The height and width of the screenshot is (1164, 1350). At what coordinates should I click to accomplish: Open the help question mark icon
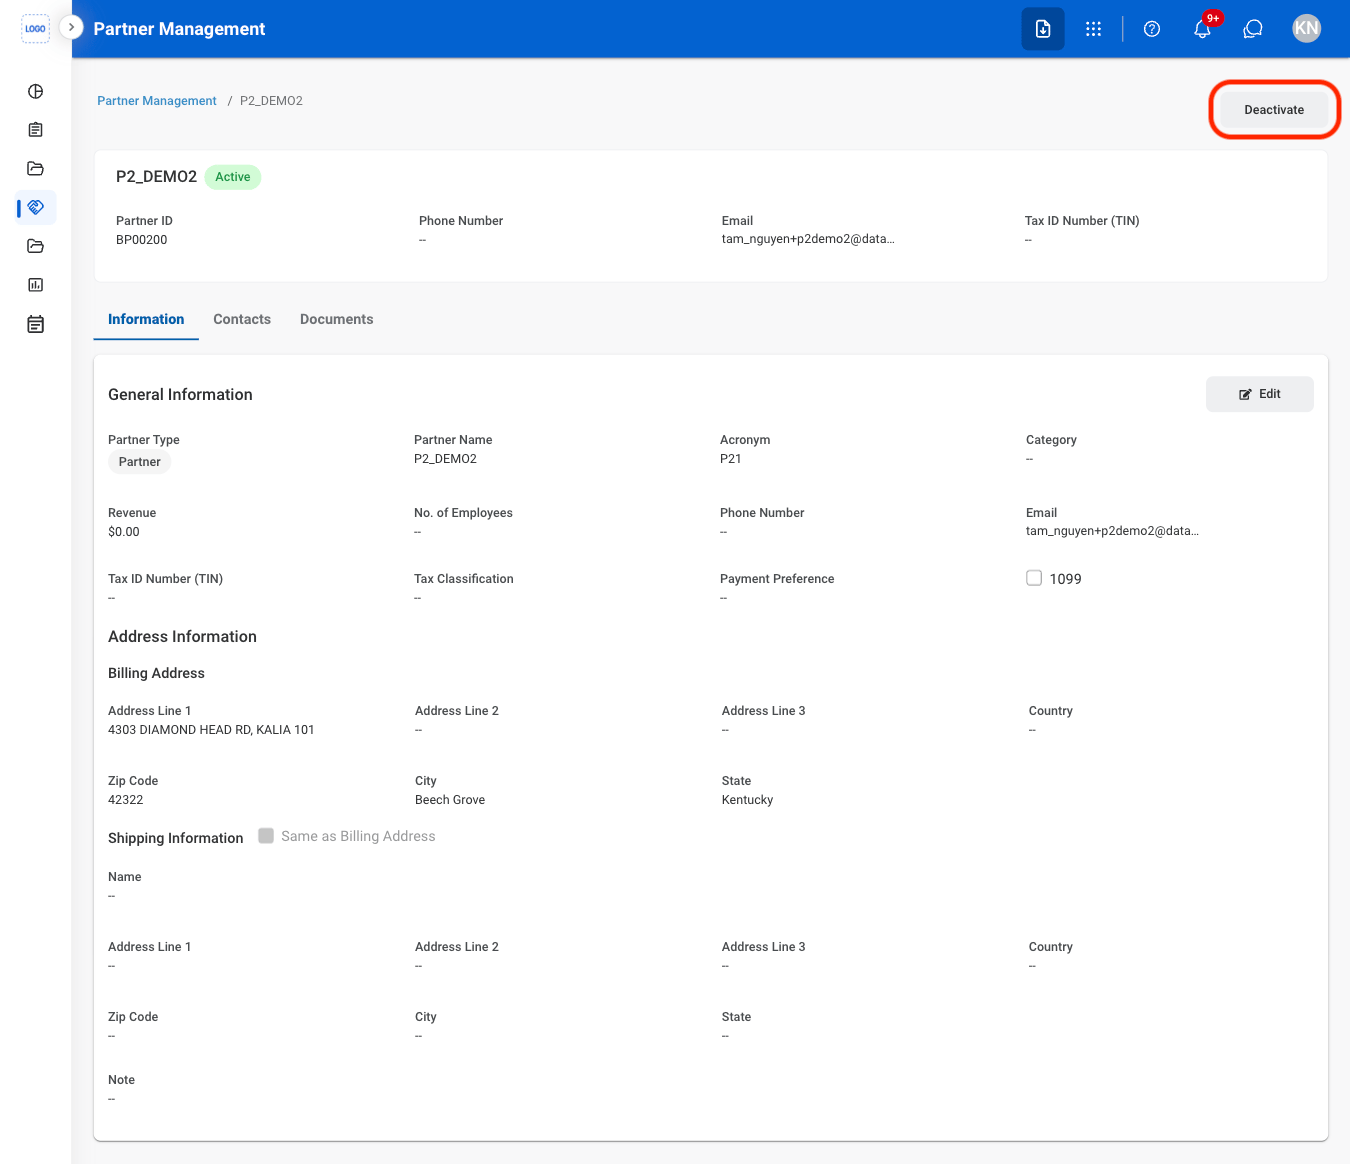(x=1152, y=29)
